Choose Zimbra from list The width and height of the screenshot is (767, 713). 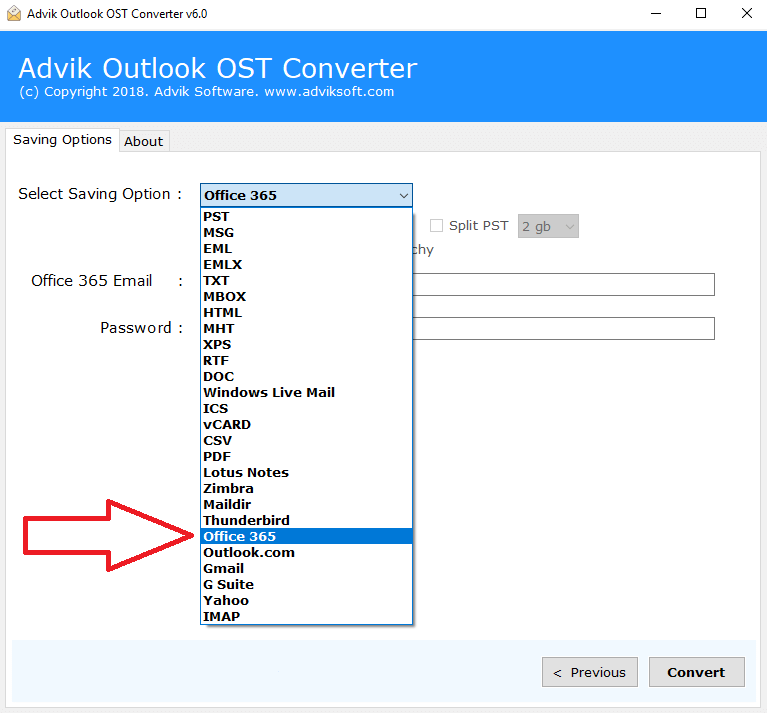pos(306,488)
